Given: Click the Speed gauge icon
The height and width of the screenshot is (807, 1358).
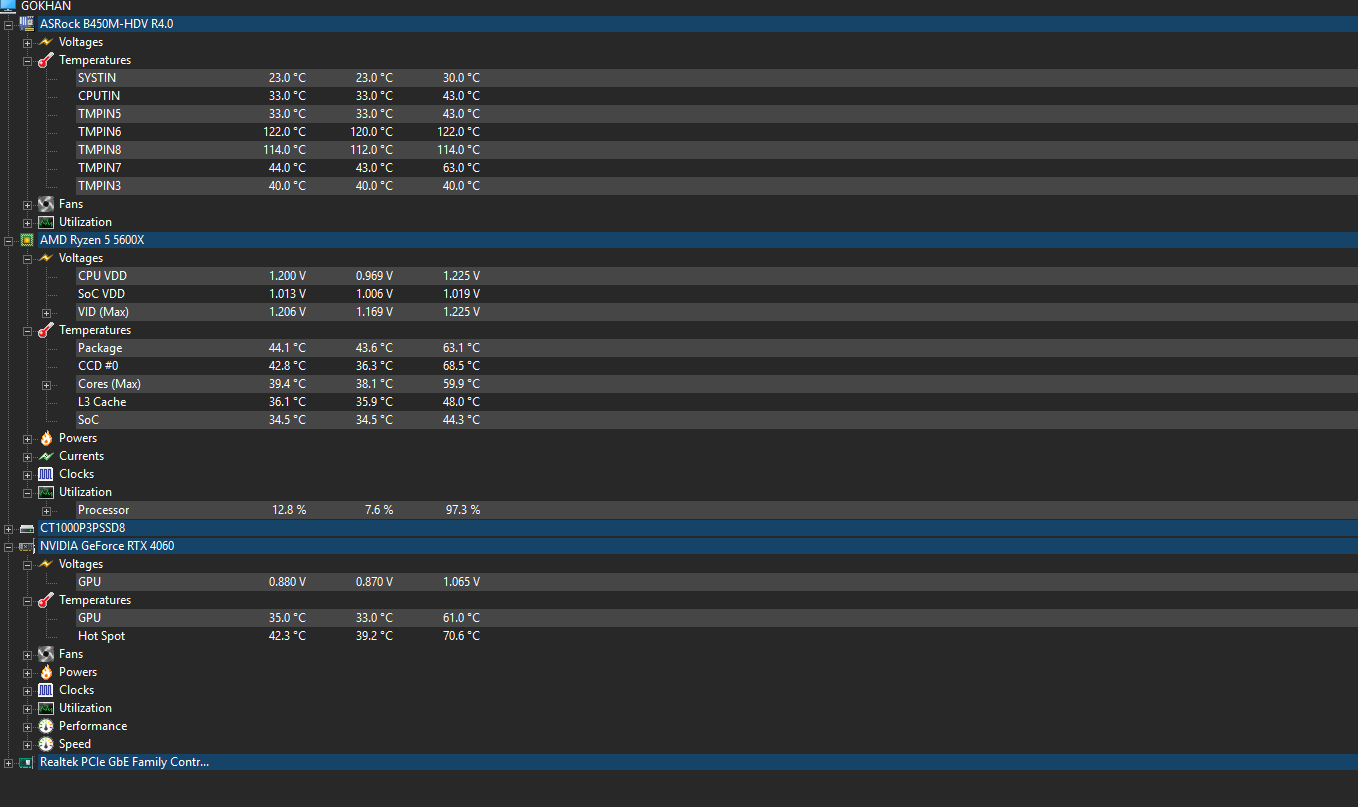Looking at the screenshot, I should point(46,744).
